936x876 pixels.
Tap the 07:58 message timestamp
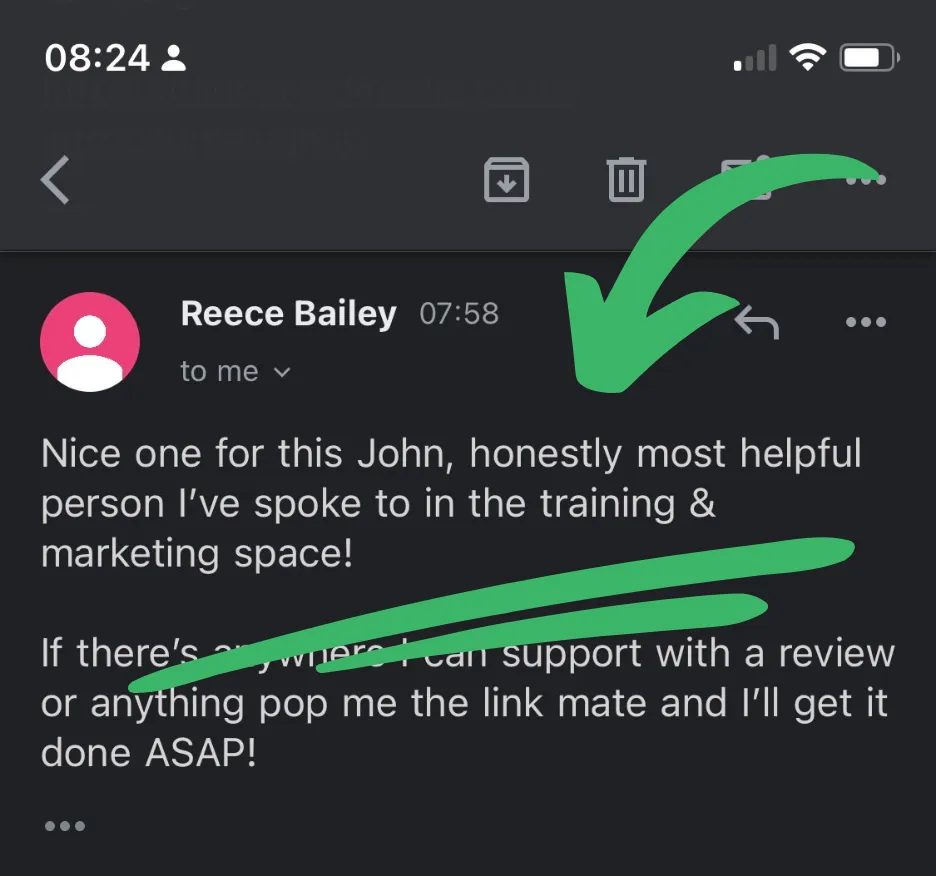459,314
